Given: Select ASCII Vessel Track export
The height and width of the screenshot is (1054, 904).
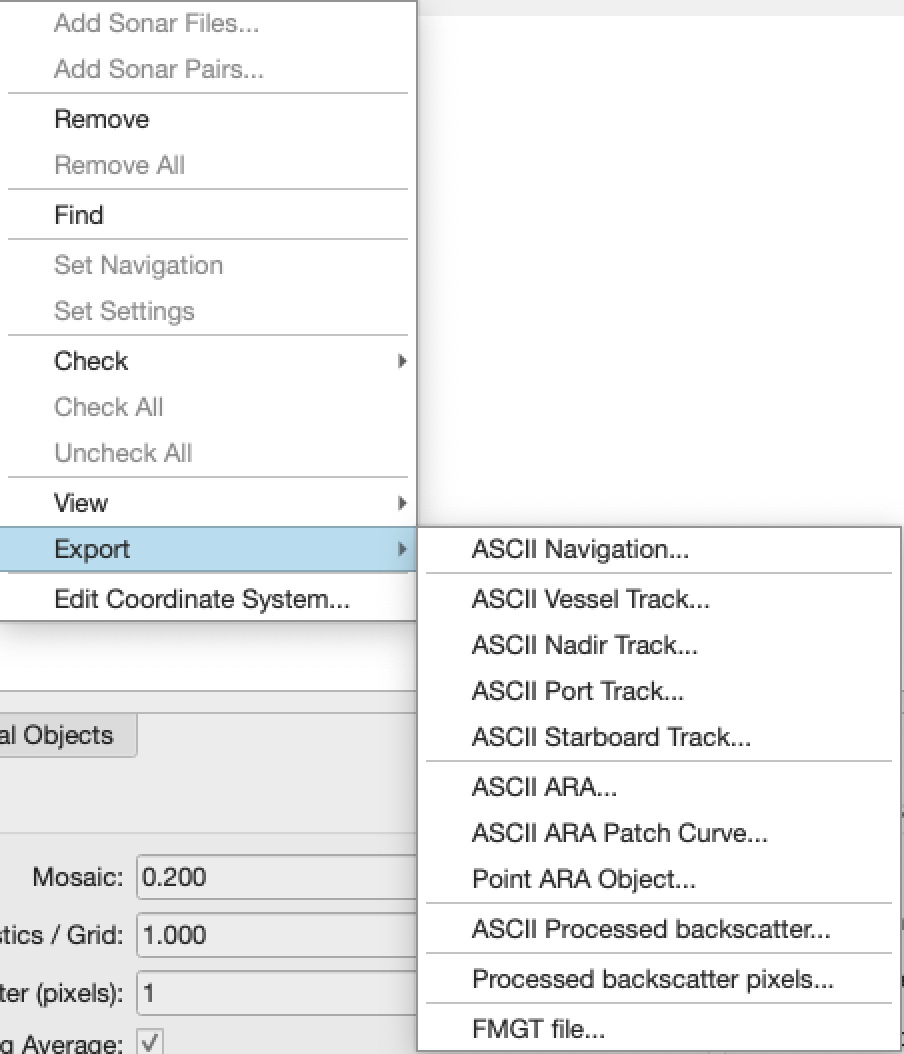Looking at the screenshot, I should pos(590,599).
